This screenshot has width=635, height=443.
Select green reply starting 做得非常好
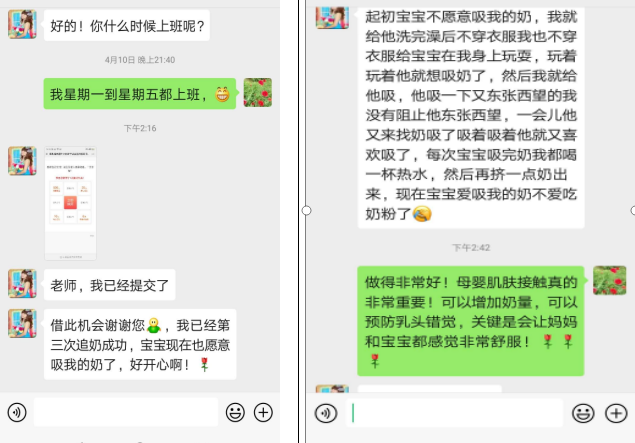coord(471,321)
